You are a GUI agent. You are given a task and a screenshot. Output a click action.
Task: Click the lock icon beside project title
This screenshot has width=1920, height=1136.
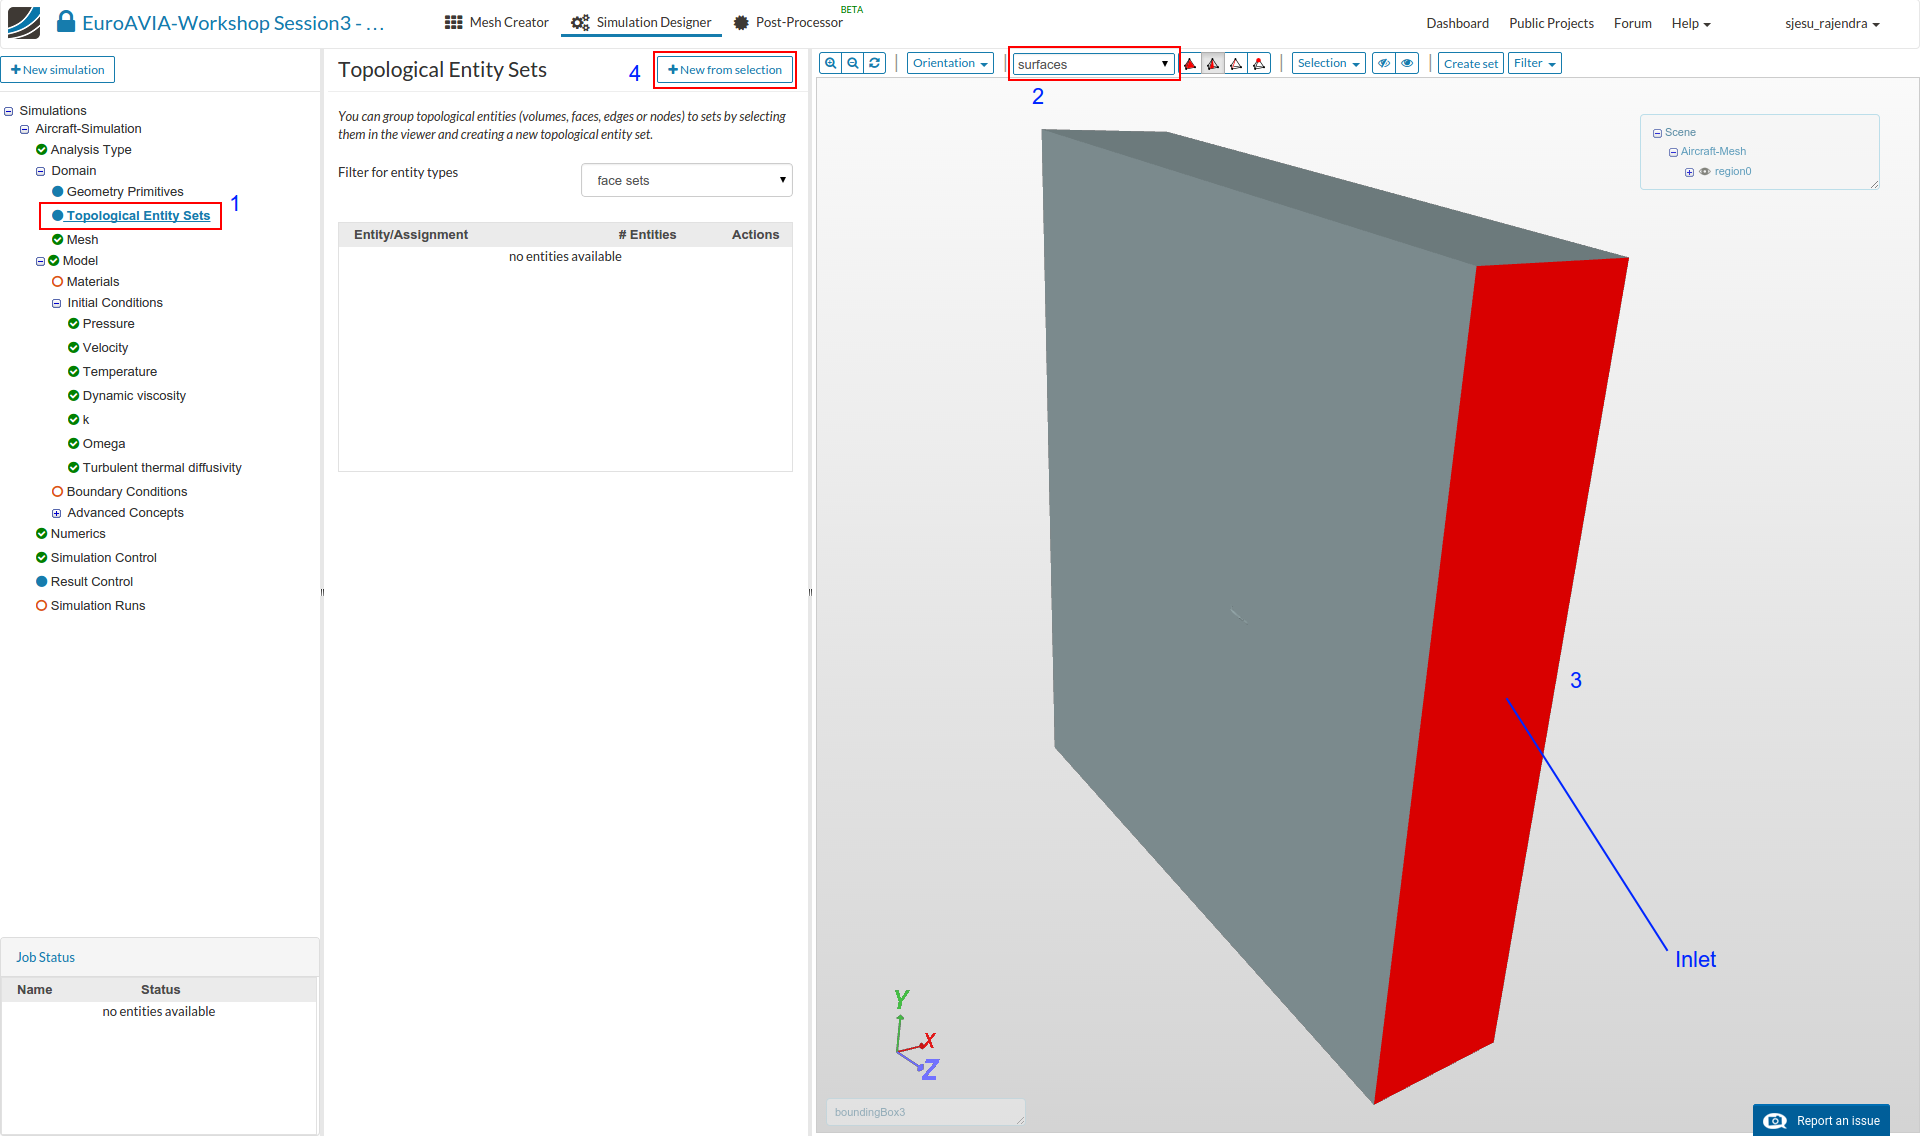(66, 21)
